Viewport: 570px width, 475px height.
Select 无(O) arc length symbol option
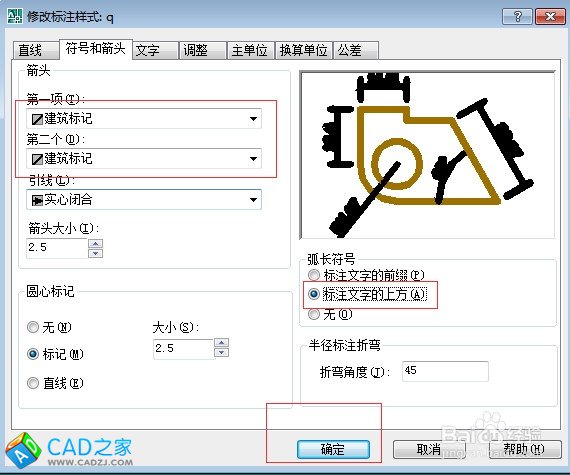click(x=314, y=314)
